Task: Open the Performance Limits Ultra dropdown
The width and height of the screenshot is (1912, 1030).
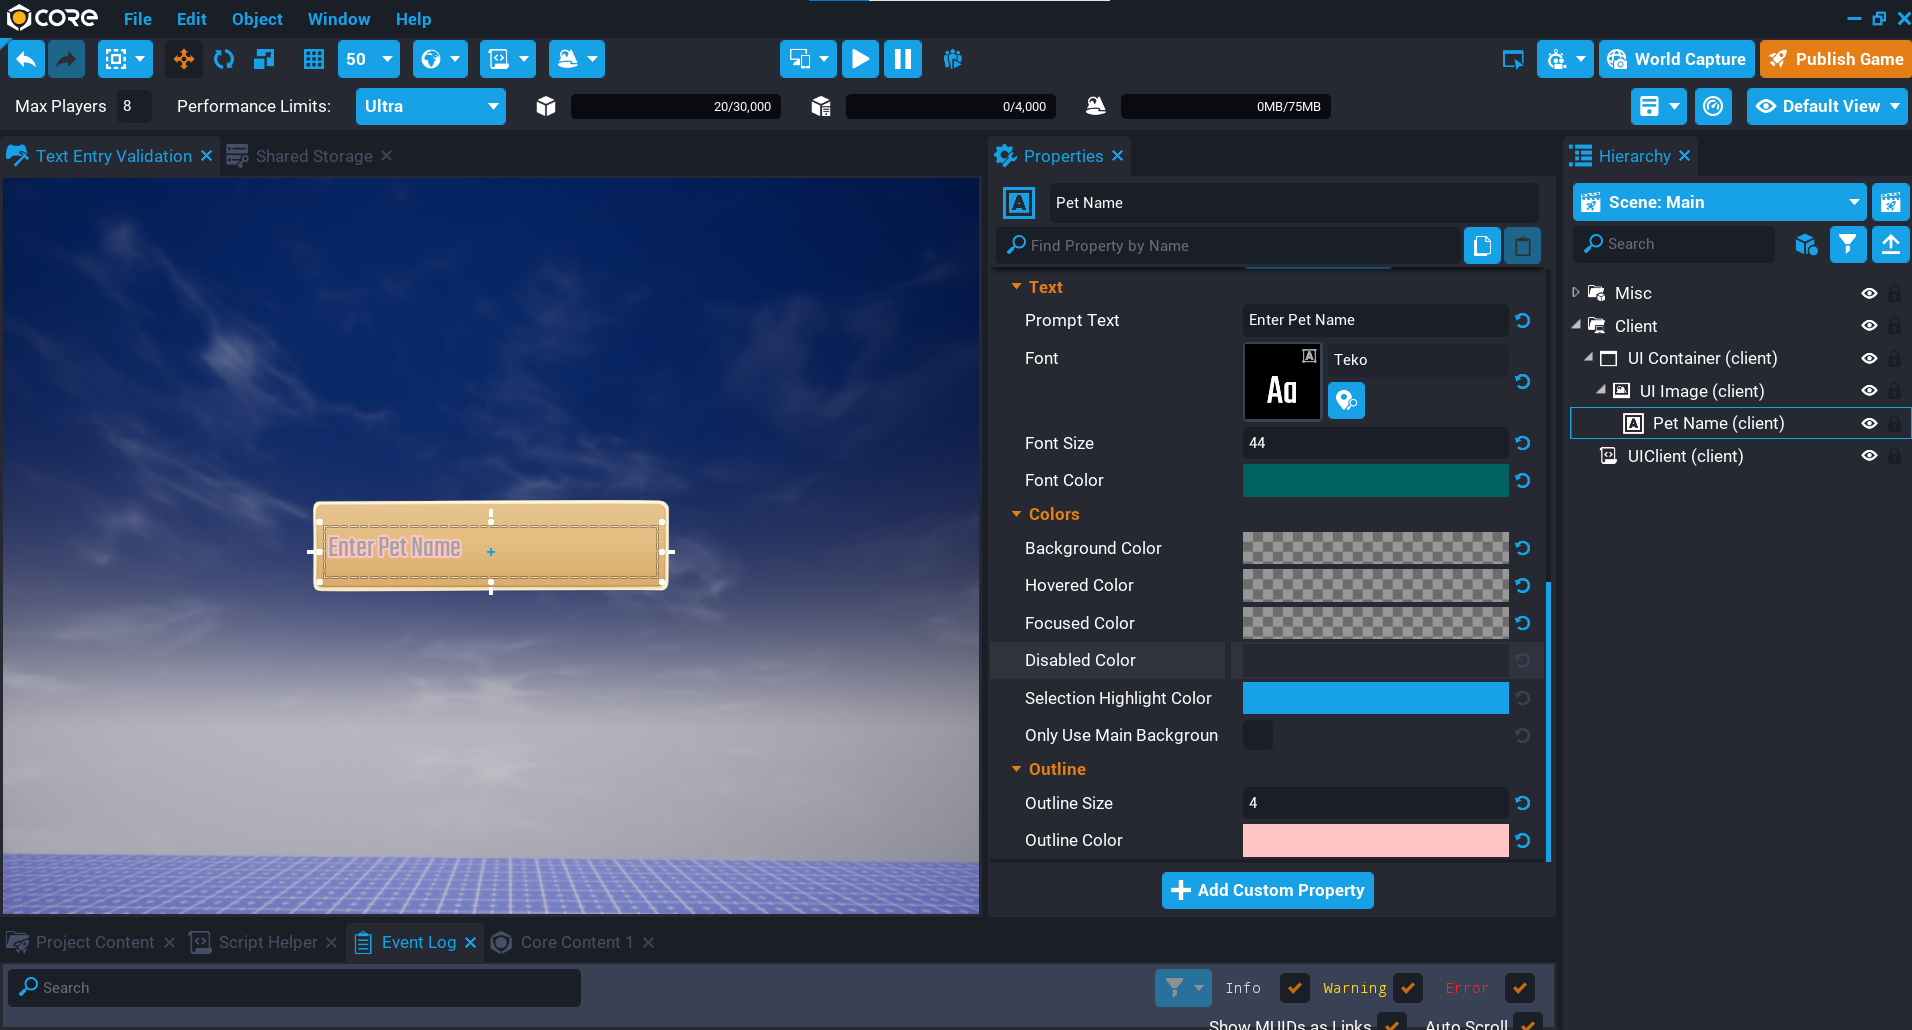Action: [x=430, y=106]
